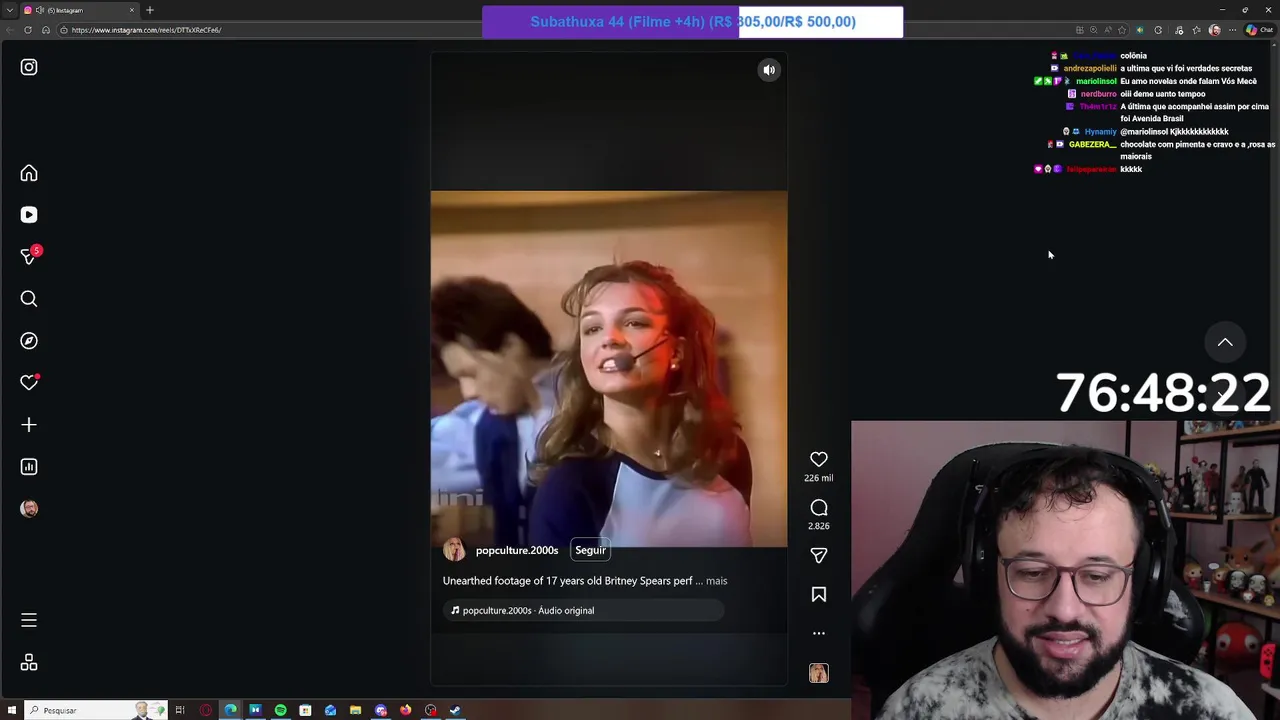
Task: Go to the Instagram Home feed icon
Action: (x=29, y=173)
